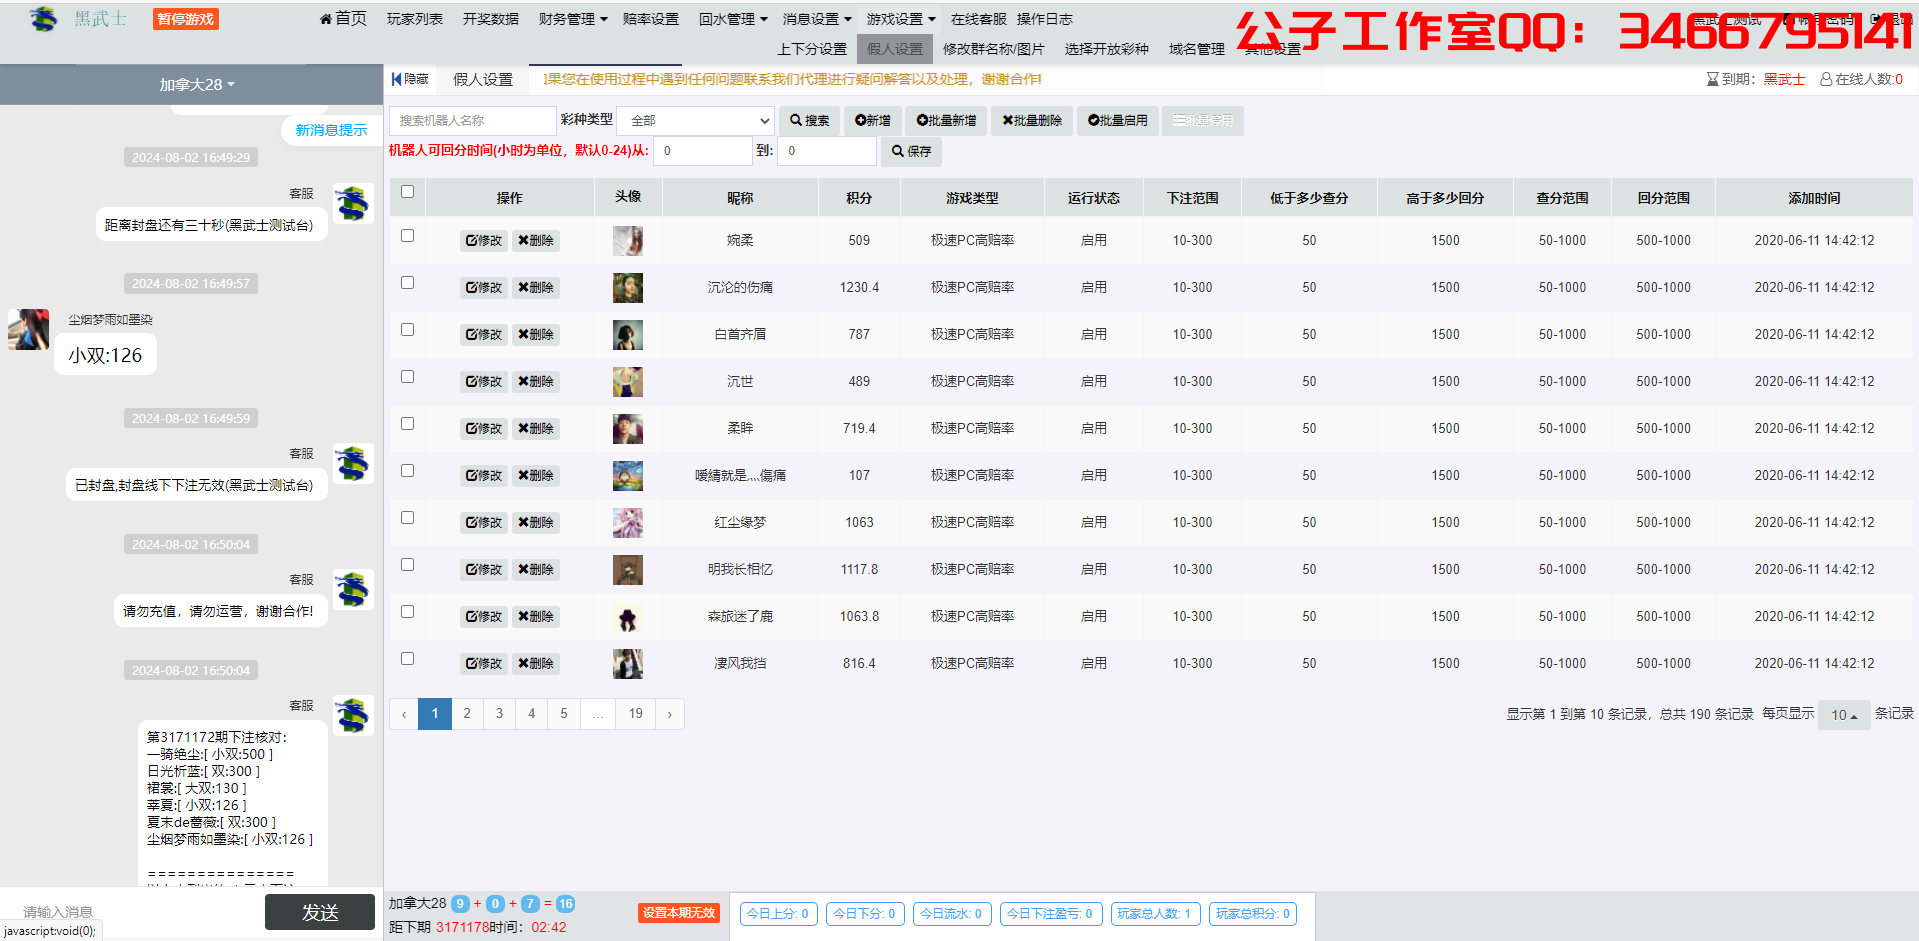Click the 黑武士 logo icon
The height and width of the screenshot is (941, 1919).
point(43,18)
